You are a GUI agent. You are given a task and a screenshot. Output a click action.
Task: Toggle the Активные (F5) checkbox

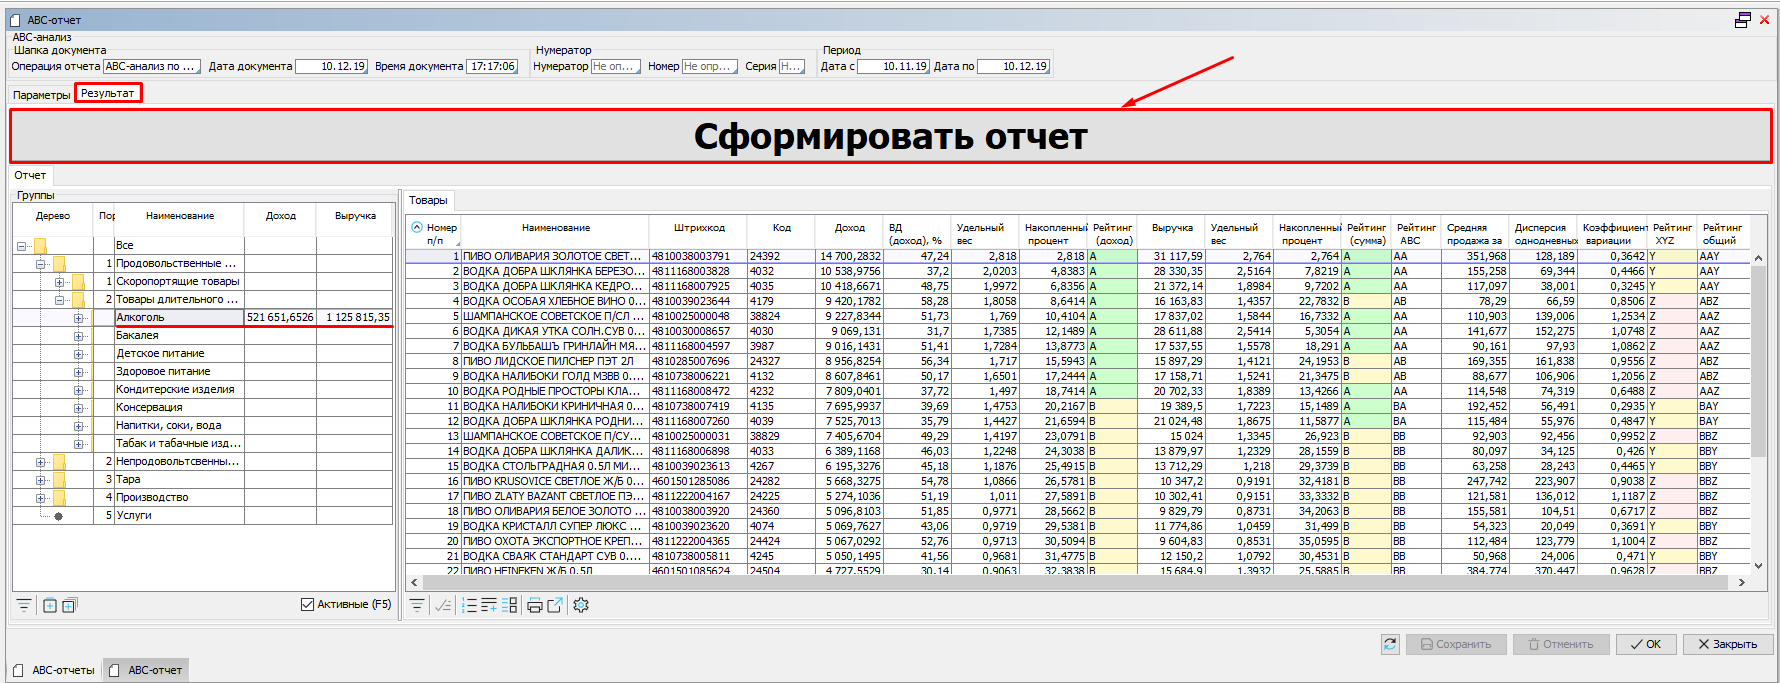point(308,604)
